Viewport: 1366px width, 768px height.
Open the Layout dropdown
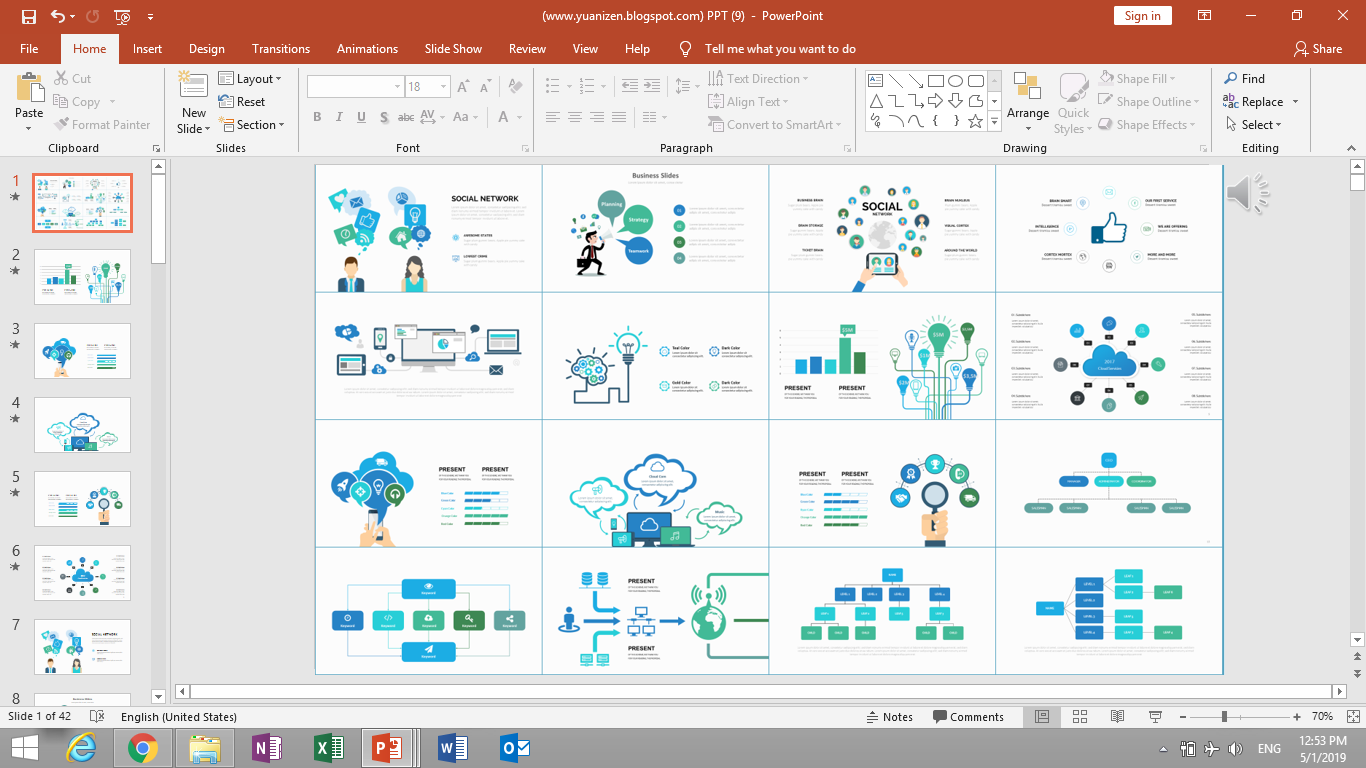coord(251,79)
